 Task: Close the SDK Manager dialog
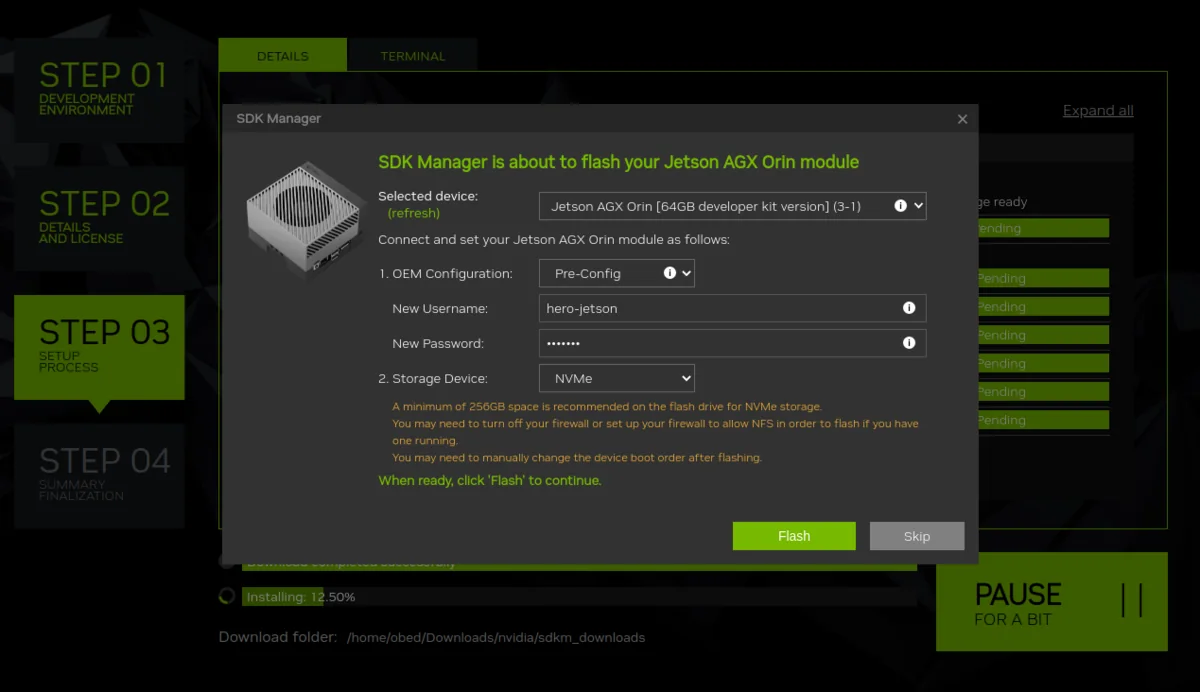[x=962, y=119]
